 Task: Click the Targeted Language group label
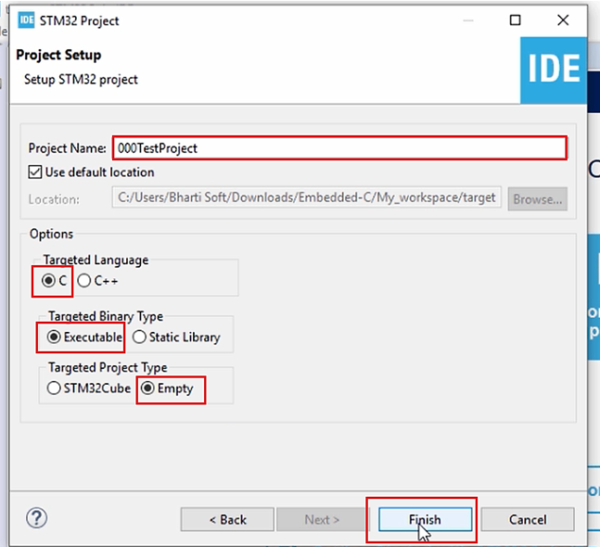[x=96, y=260]
